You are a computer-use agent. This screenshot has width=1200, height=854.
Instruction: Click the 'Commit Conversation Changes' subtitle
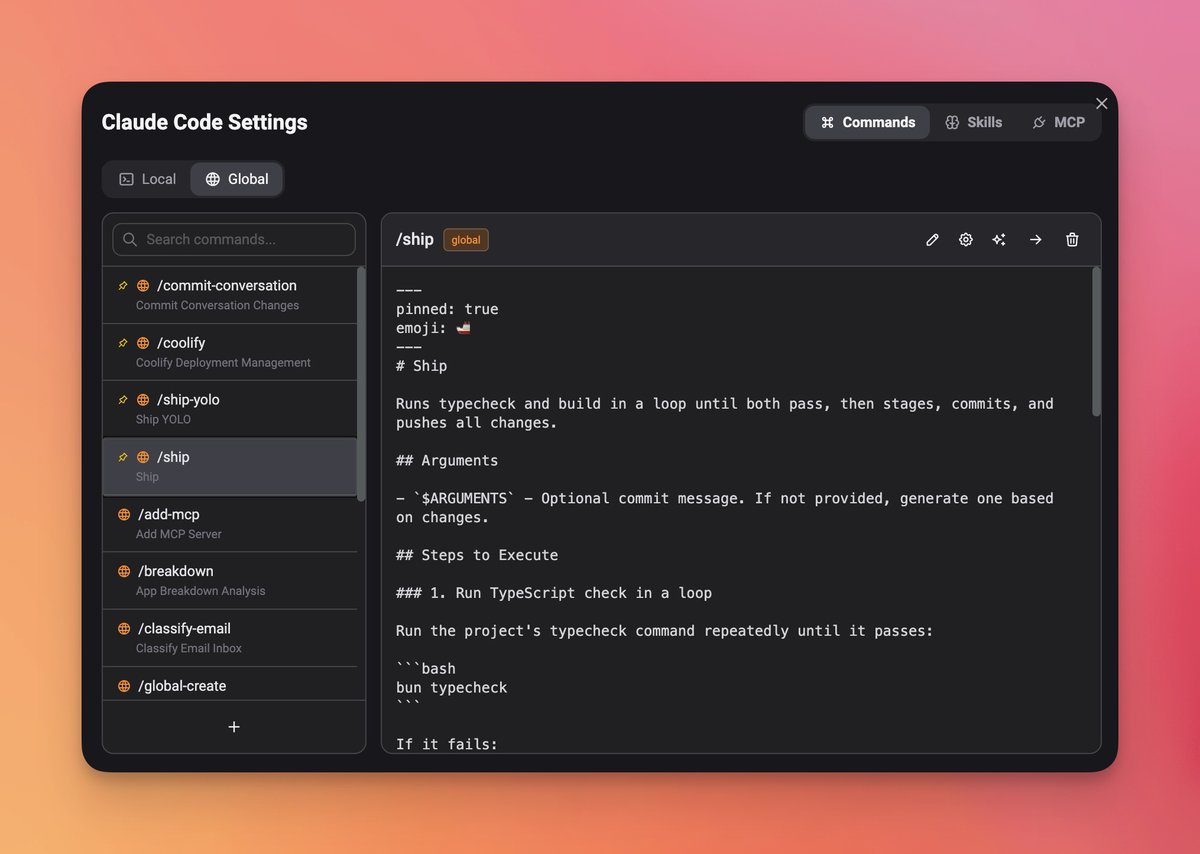pos(217,305)
